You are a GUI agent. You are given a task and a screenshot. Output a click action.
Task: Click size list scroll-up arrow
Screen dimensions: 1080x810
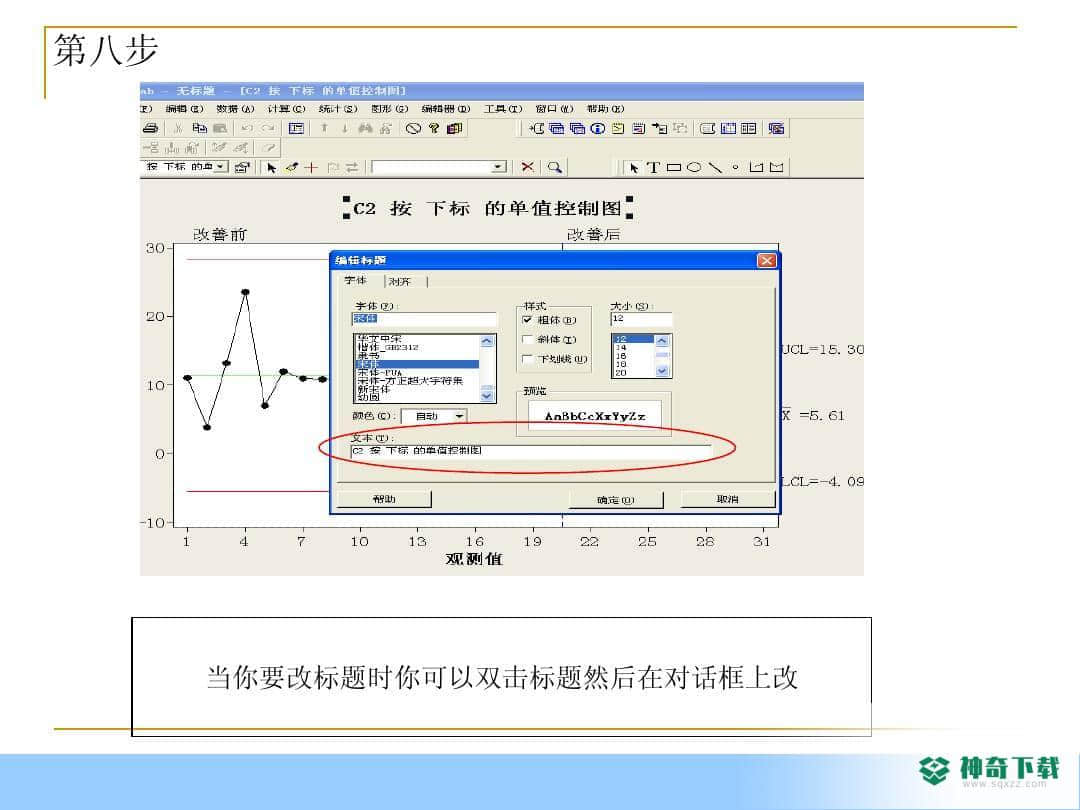pos(662,340)
